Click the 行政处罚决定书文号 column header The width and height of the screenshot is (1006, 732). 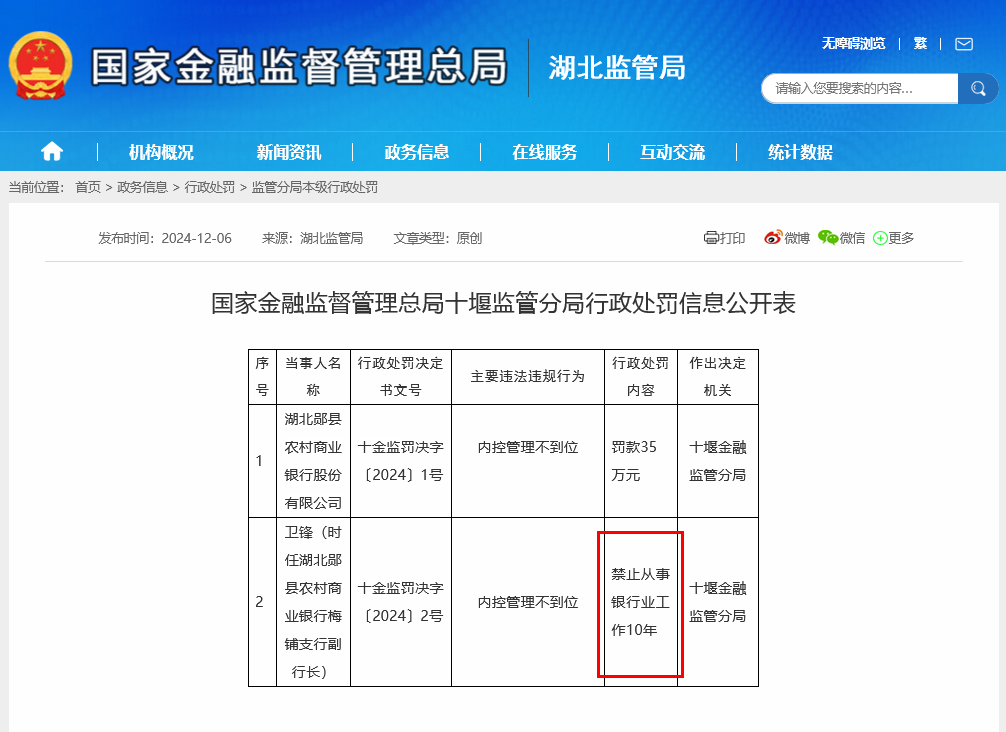[400, 377]
